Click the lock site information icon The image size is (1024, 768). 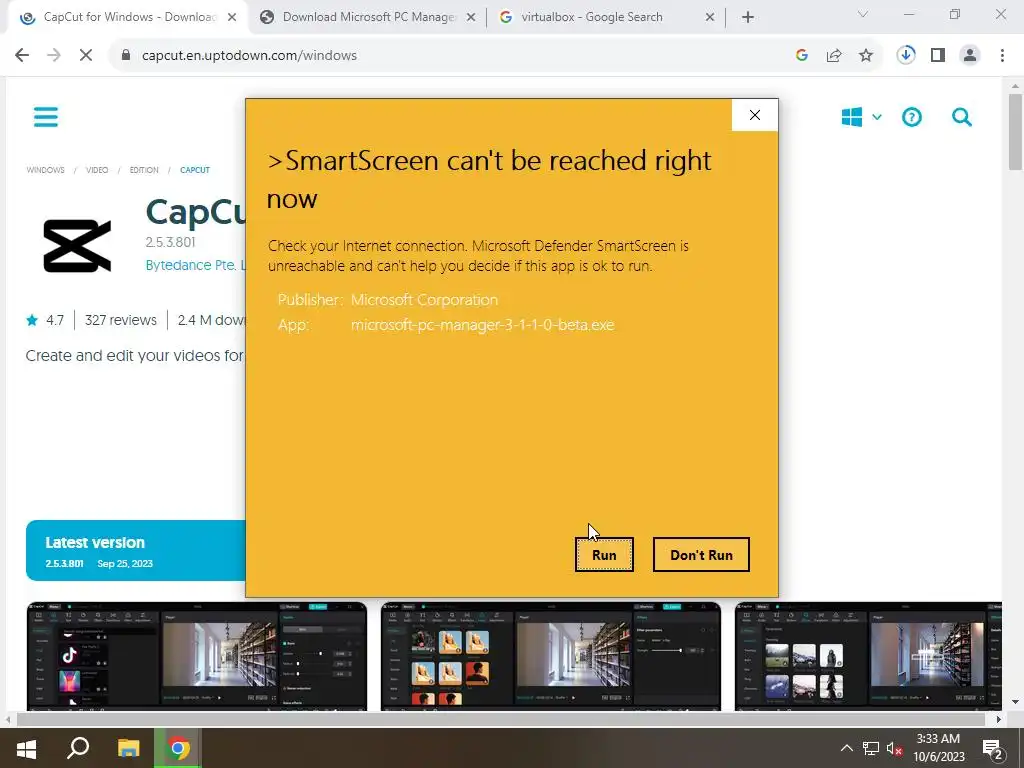coord(126,56)
